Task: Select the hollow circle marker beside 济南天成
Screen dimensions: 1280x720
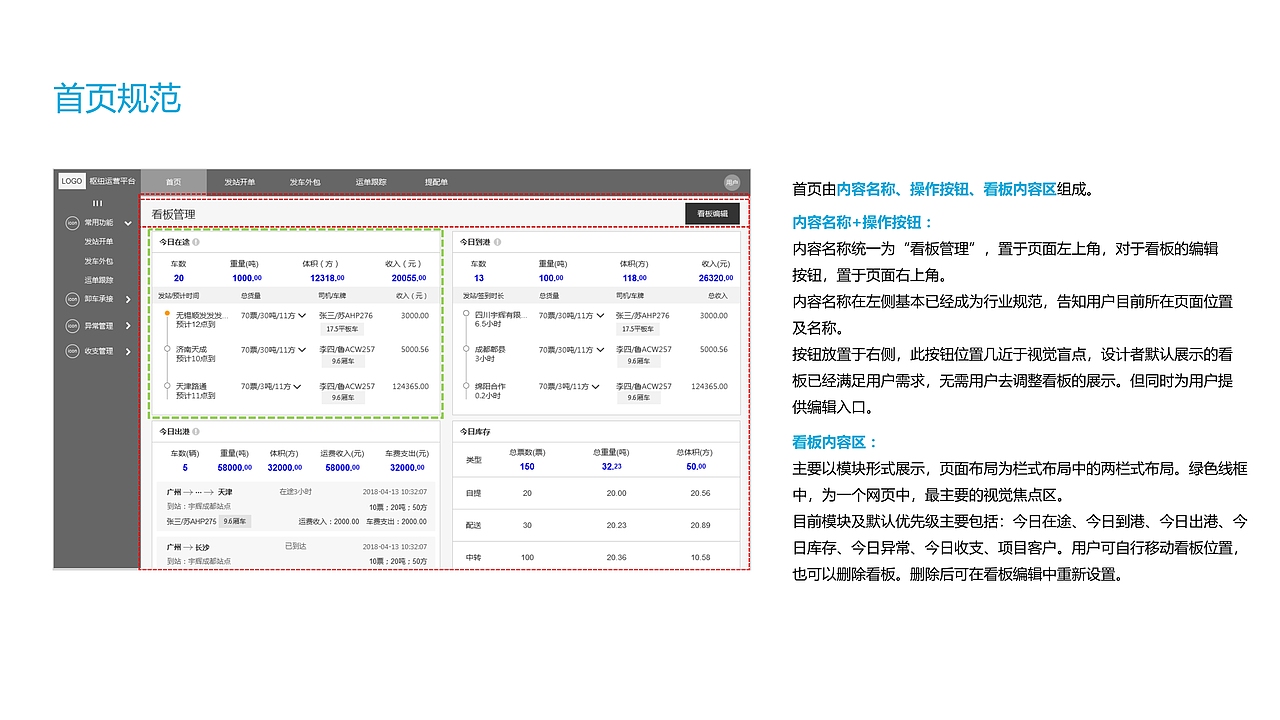Action: [167, 349]
